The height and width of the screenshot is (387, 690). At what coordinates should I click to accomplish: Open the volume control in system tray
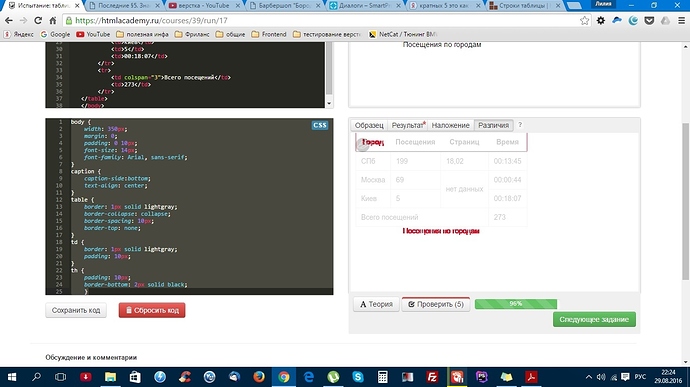(x=601, y=377)
